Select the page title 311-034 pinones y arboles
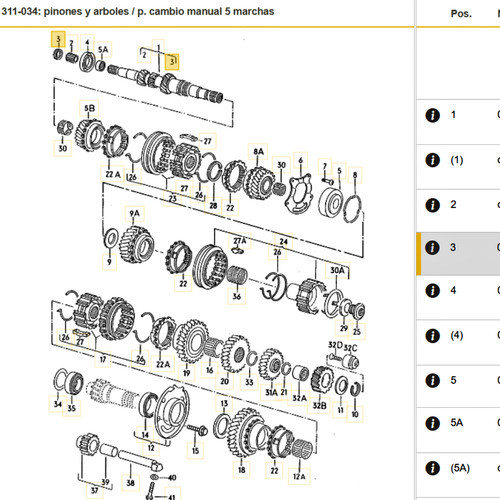 coord(138,11)
